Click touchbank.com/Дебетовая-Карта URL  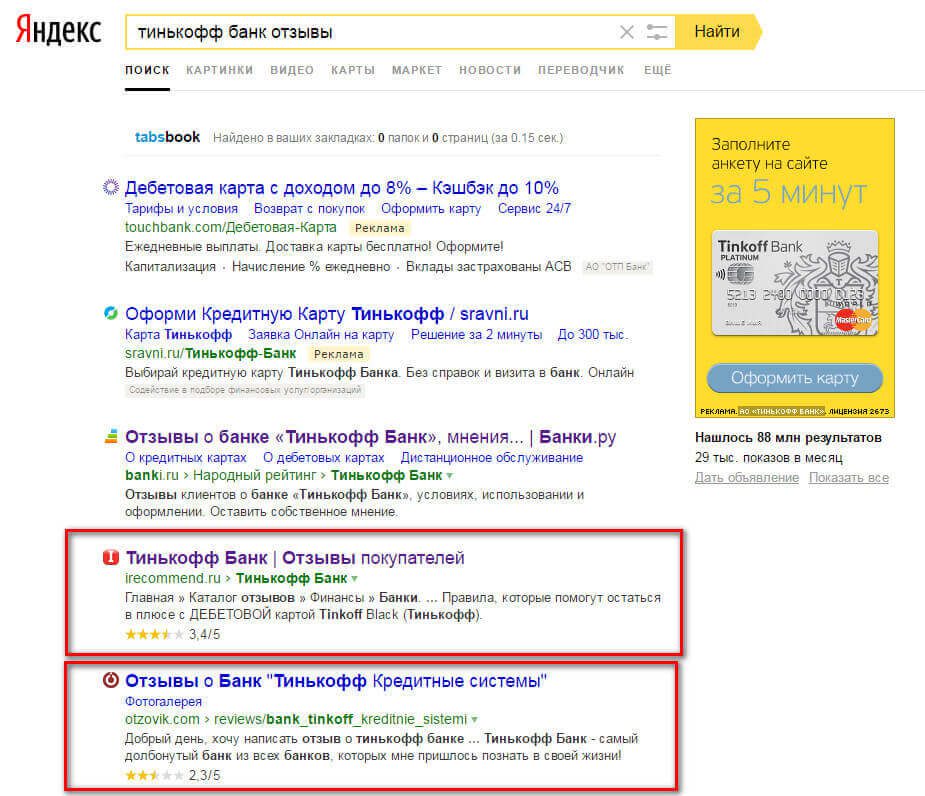(x=231, y=227)
